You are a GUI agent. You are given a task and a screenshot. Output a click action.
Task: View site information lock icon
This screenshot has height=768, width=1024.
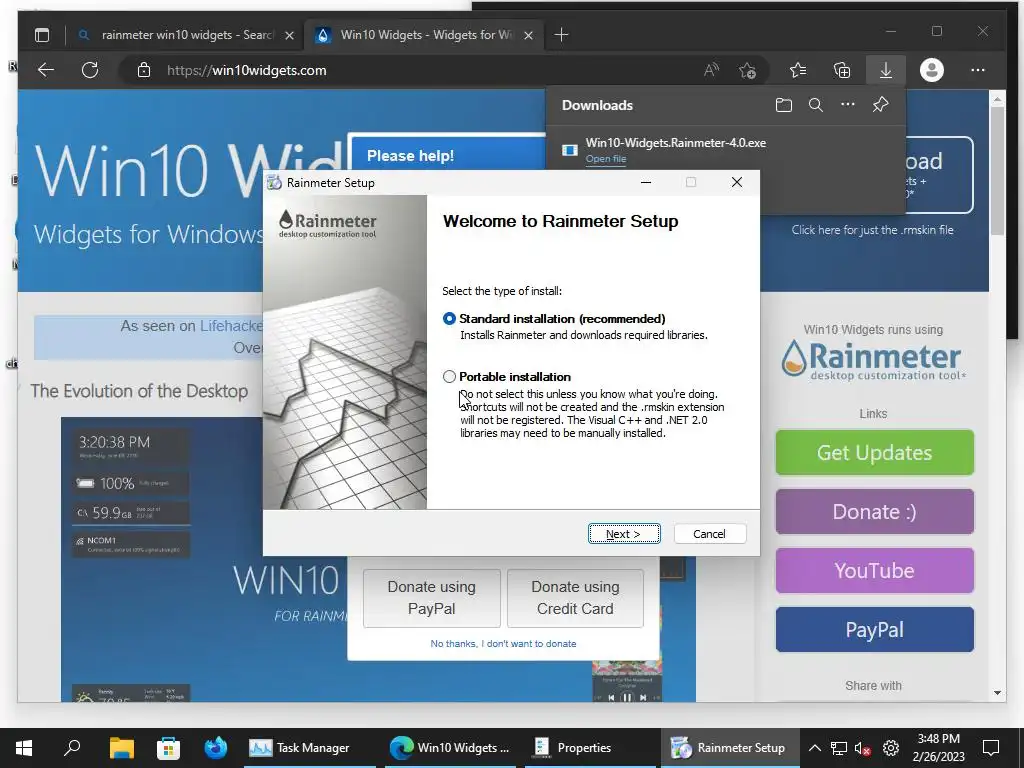[144, 70]
